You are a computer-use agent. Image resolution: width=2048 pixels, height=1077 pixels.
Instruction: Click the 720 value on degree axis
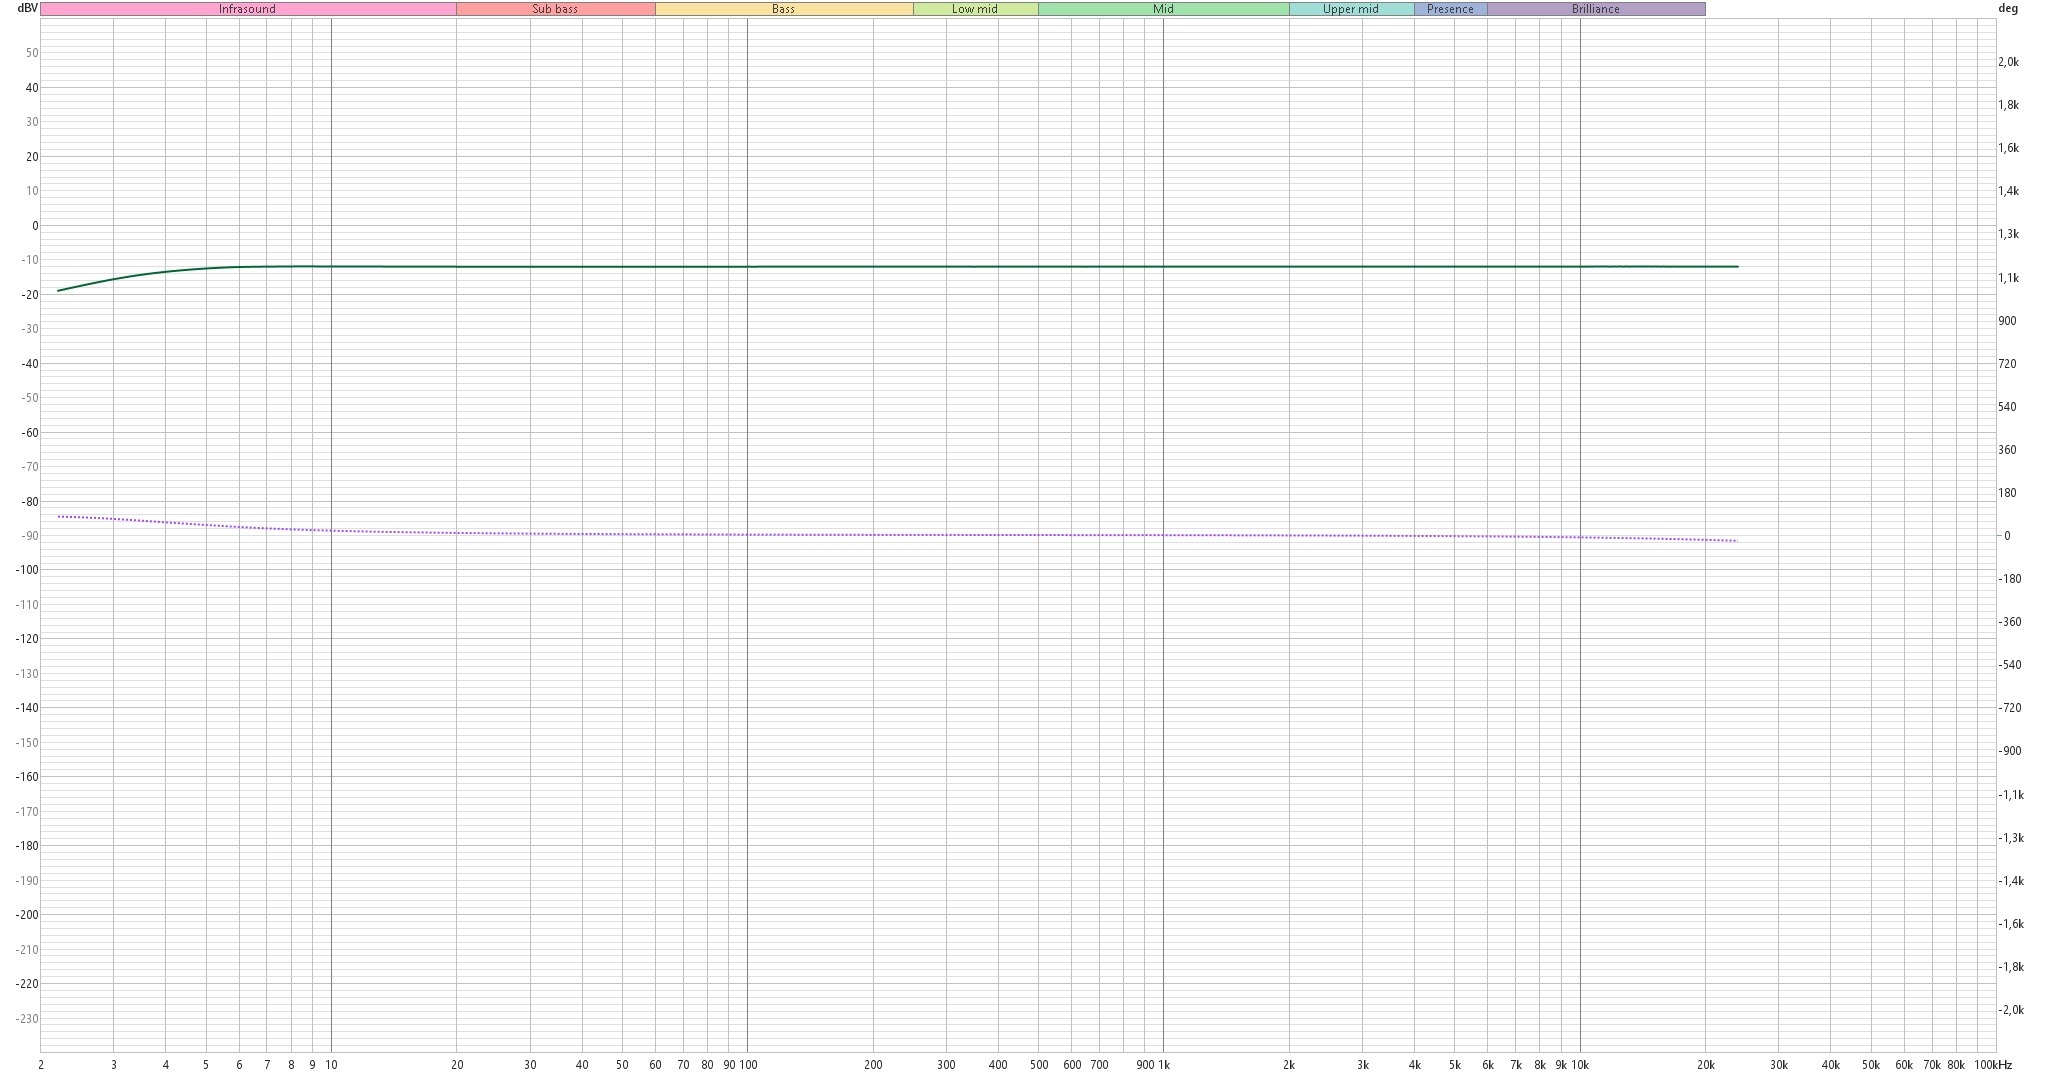pos(2007,364)
